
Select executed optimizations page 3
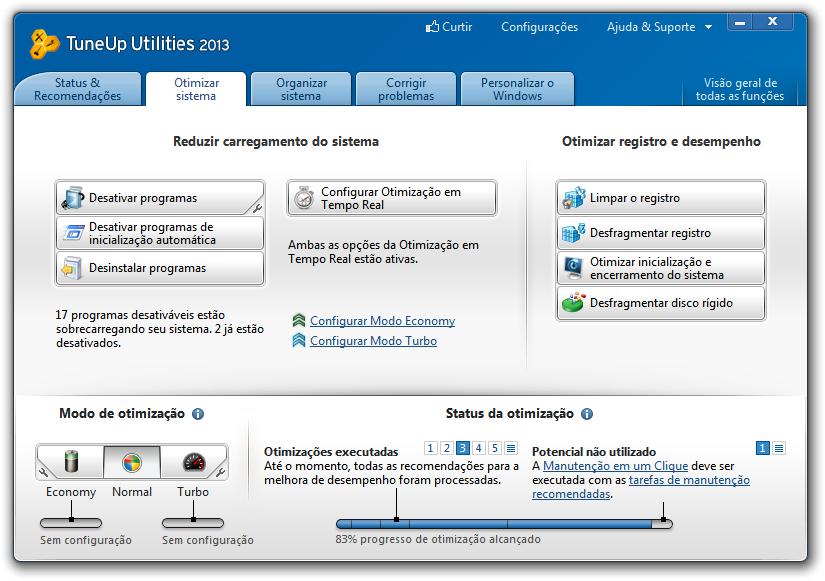pyautogui.click(x=462, y=448)
